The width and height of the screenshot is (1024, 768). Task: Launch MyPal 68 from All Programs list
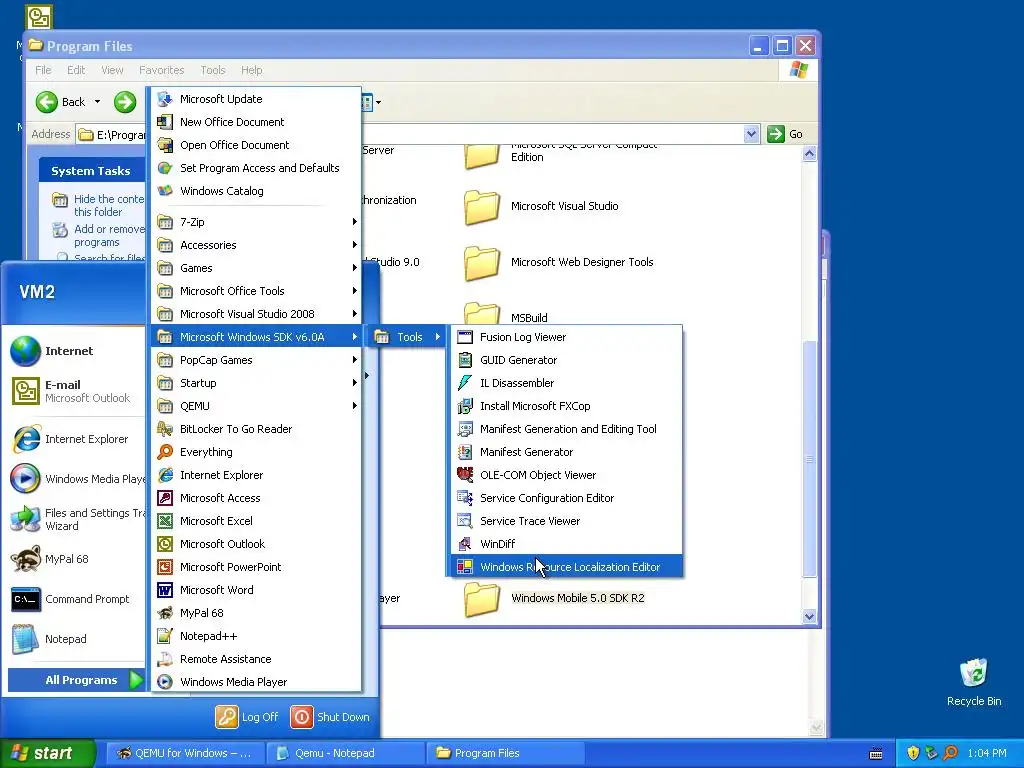pos(256,613)
